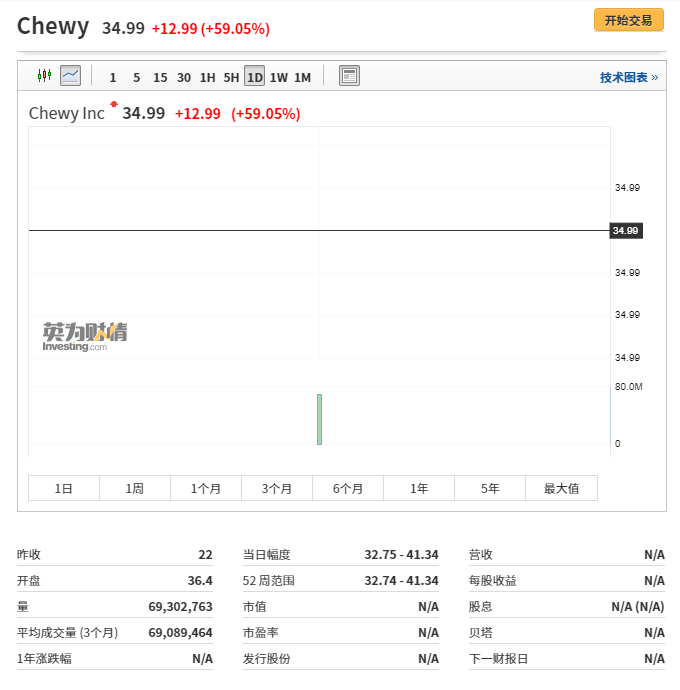This screenshot has width=680, height=690.
Task: Show the 5年 time range
Action: [490, 488]
